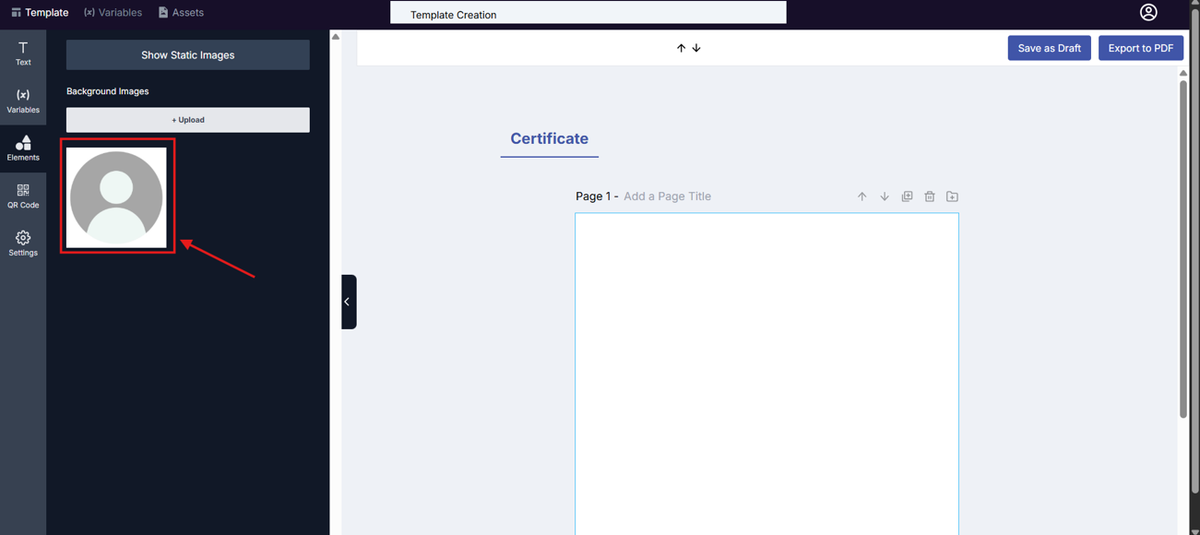Click the panel scrollbar up arrow
The height and width of the screenshot is (535, 1200).
tap(336, 37)
